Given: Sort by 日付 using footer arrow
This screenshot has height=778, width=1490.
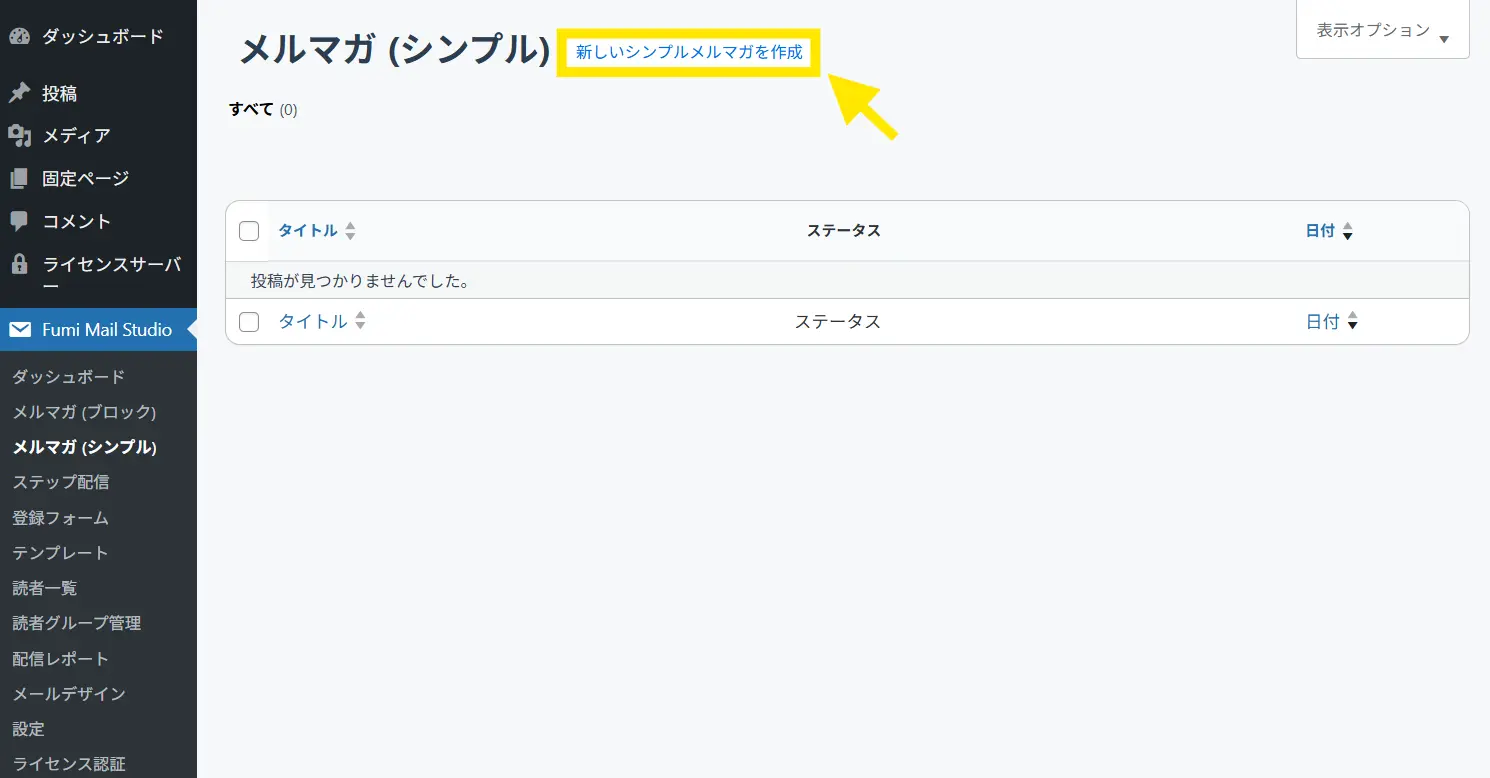Looking at the screenshot, I should click(1352, 322).
